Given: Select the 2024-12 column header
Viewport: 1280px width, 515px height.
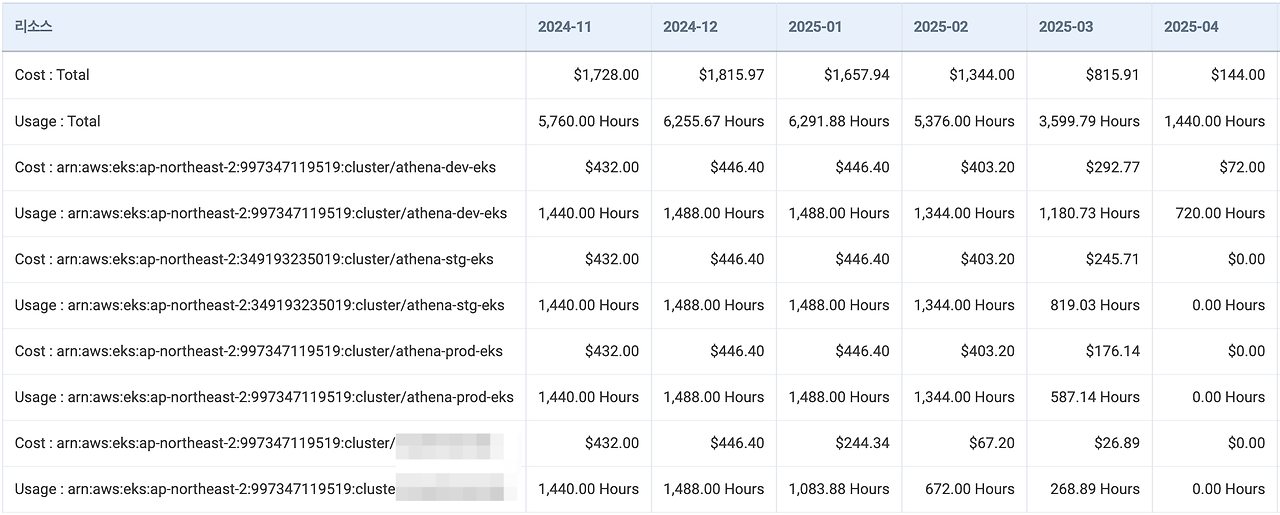Looking at the screenshot, I should [713, 27].
